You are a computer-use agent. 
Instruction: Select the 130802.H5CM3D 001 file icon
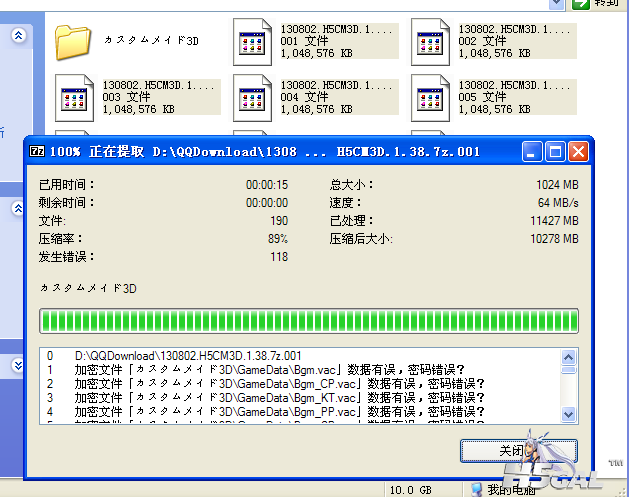coord(252,42)
